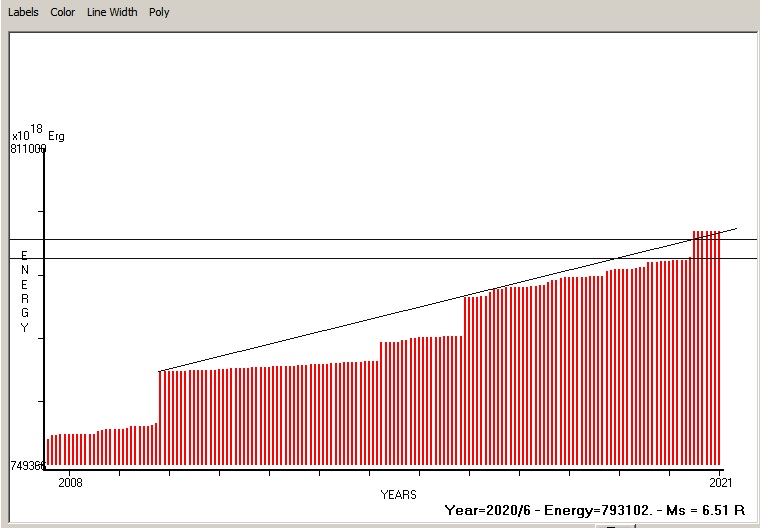Click the 811000 maximum y-axis value

click(x=29, y=149)
